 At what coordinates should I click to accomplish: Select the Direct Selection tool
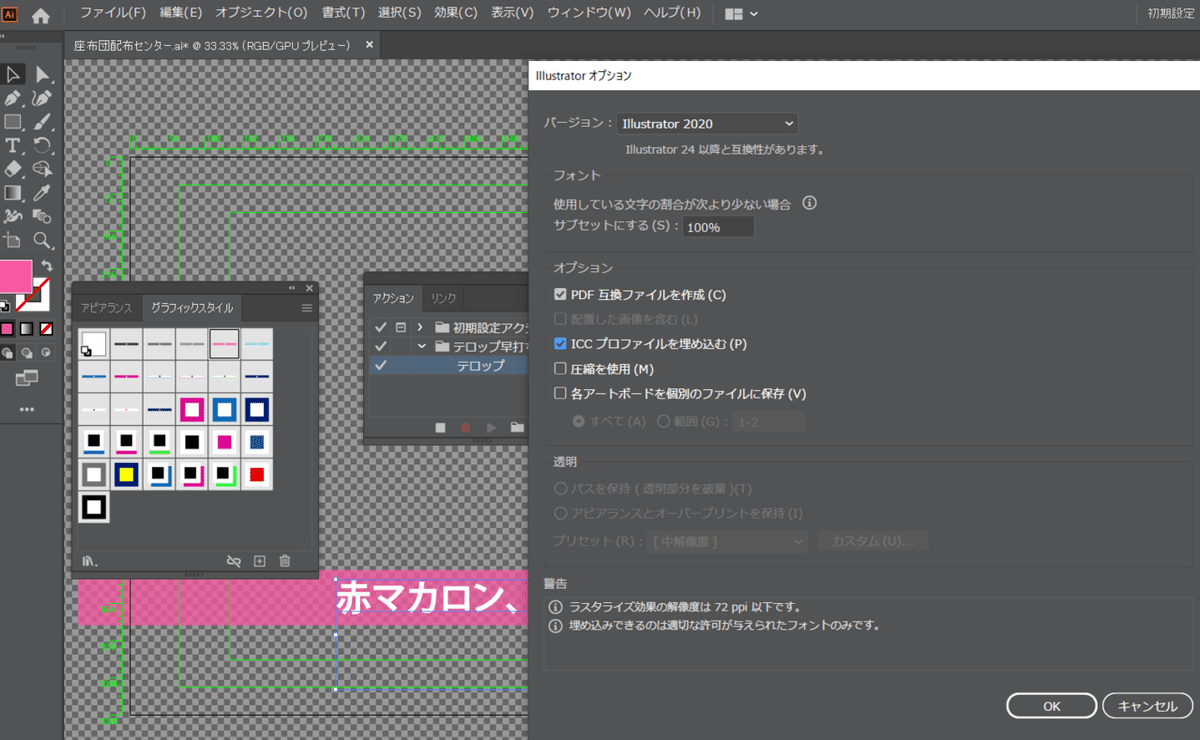(42, 74)
